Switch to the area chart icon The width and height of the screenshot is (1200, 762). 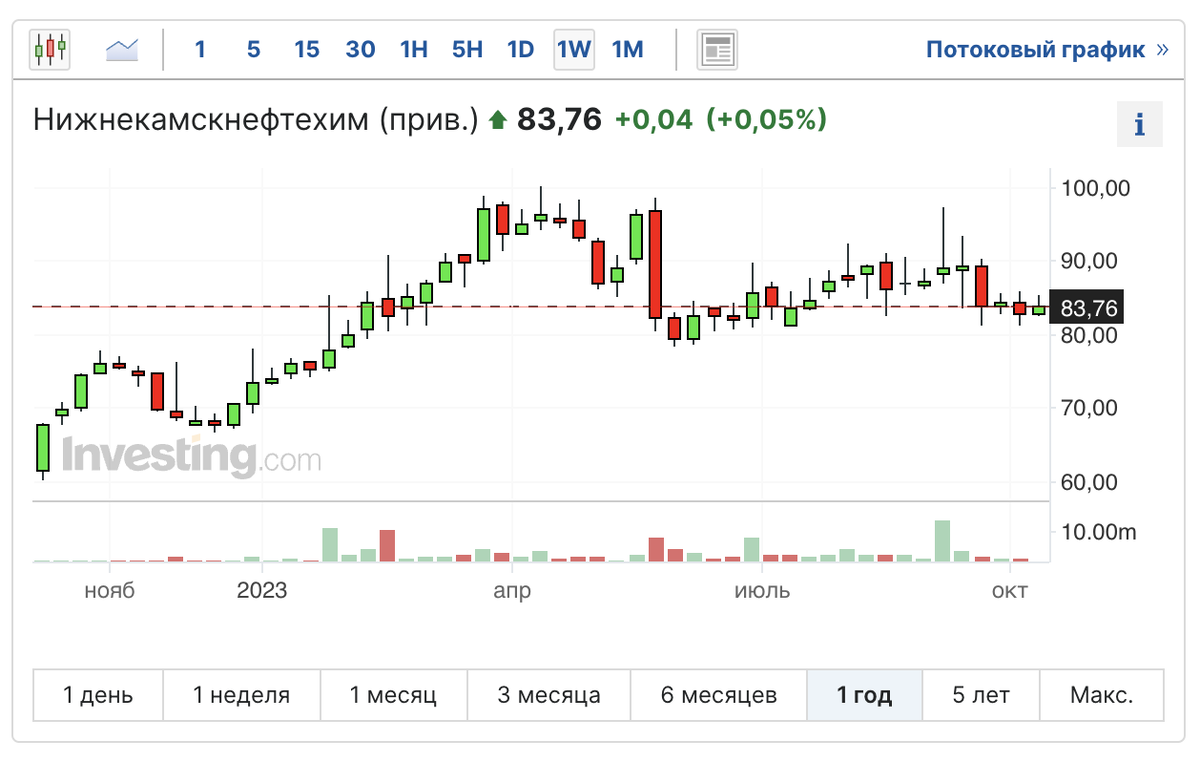[x=122, y=49]
